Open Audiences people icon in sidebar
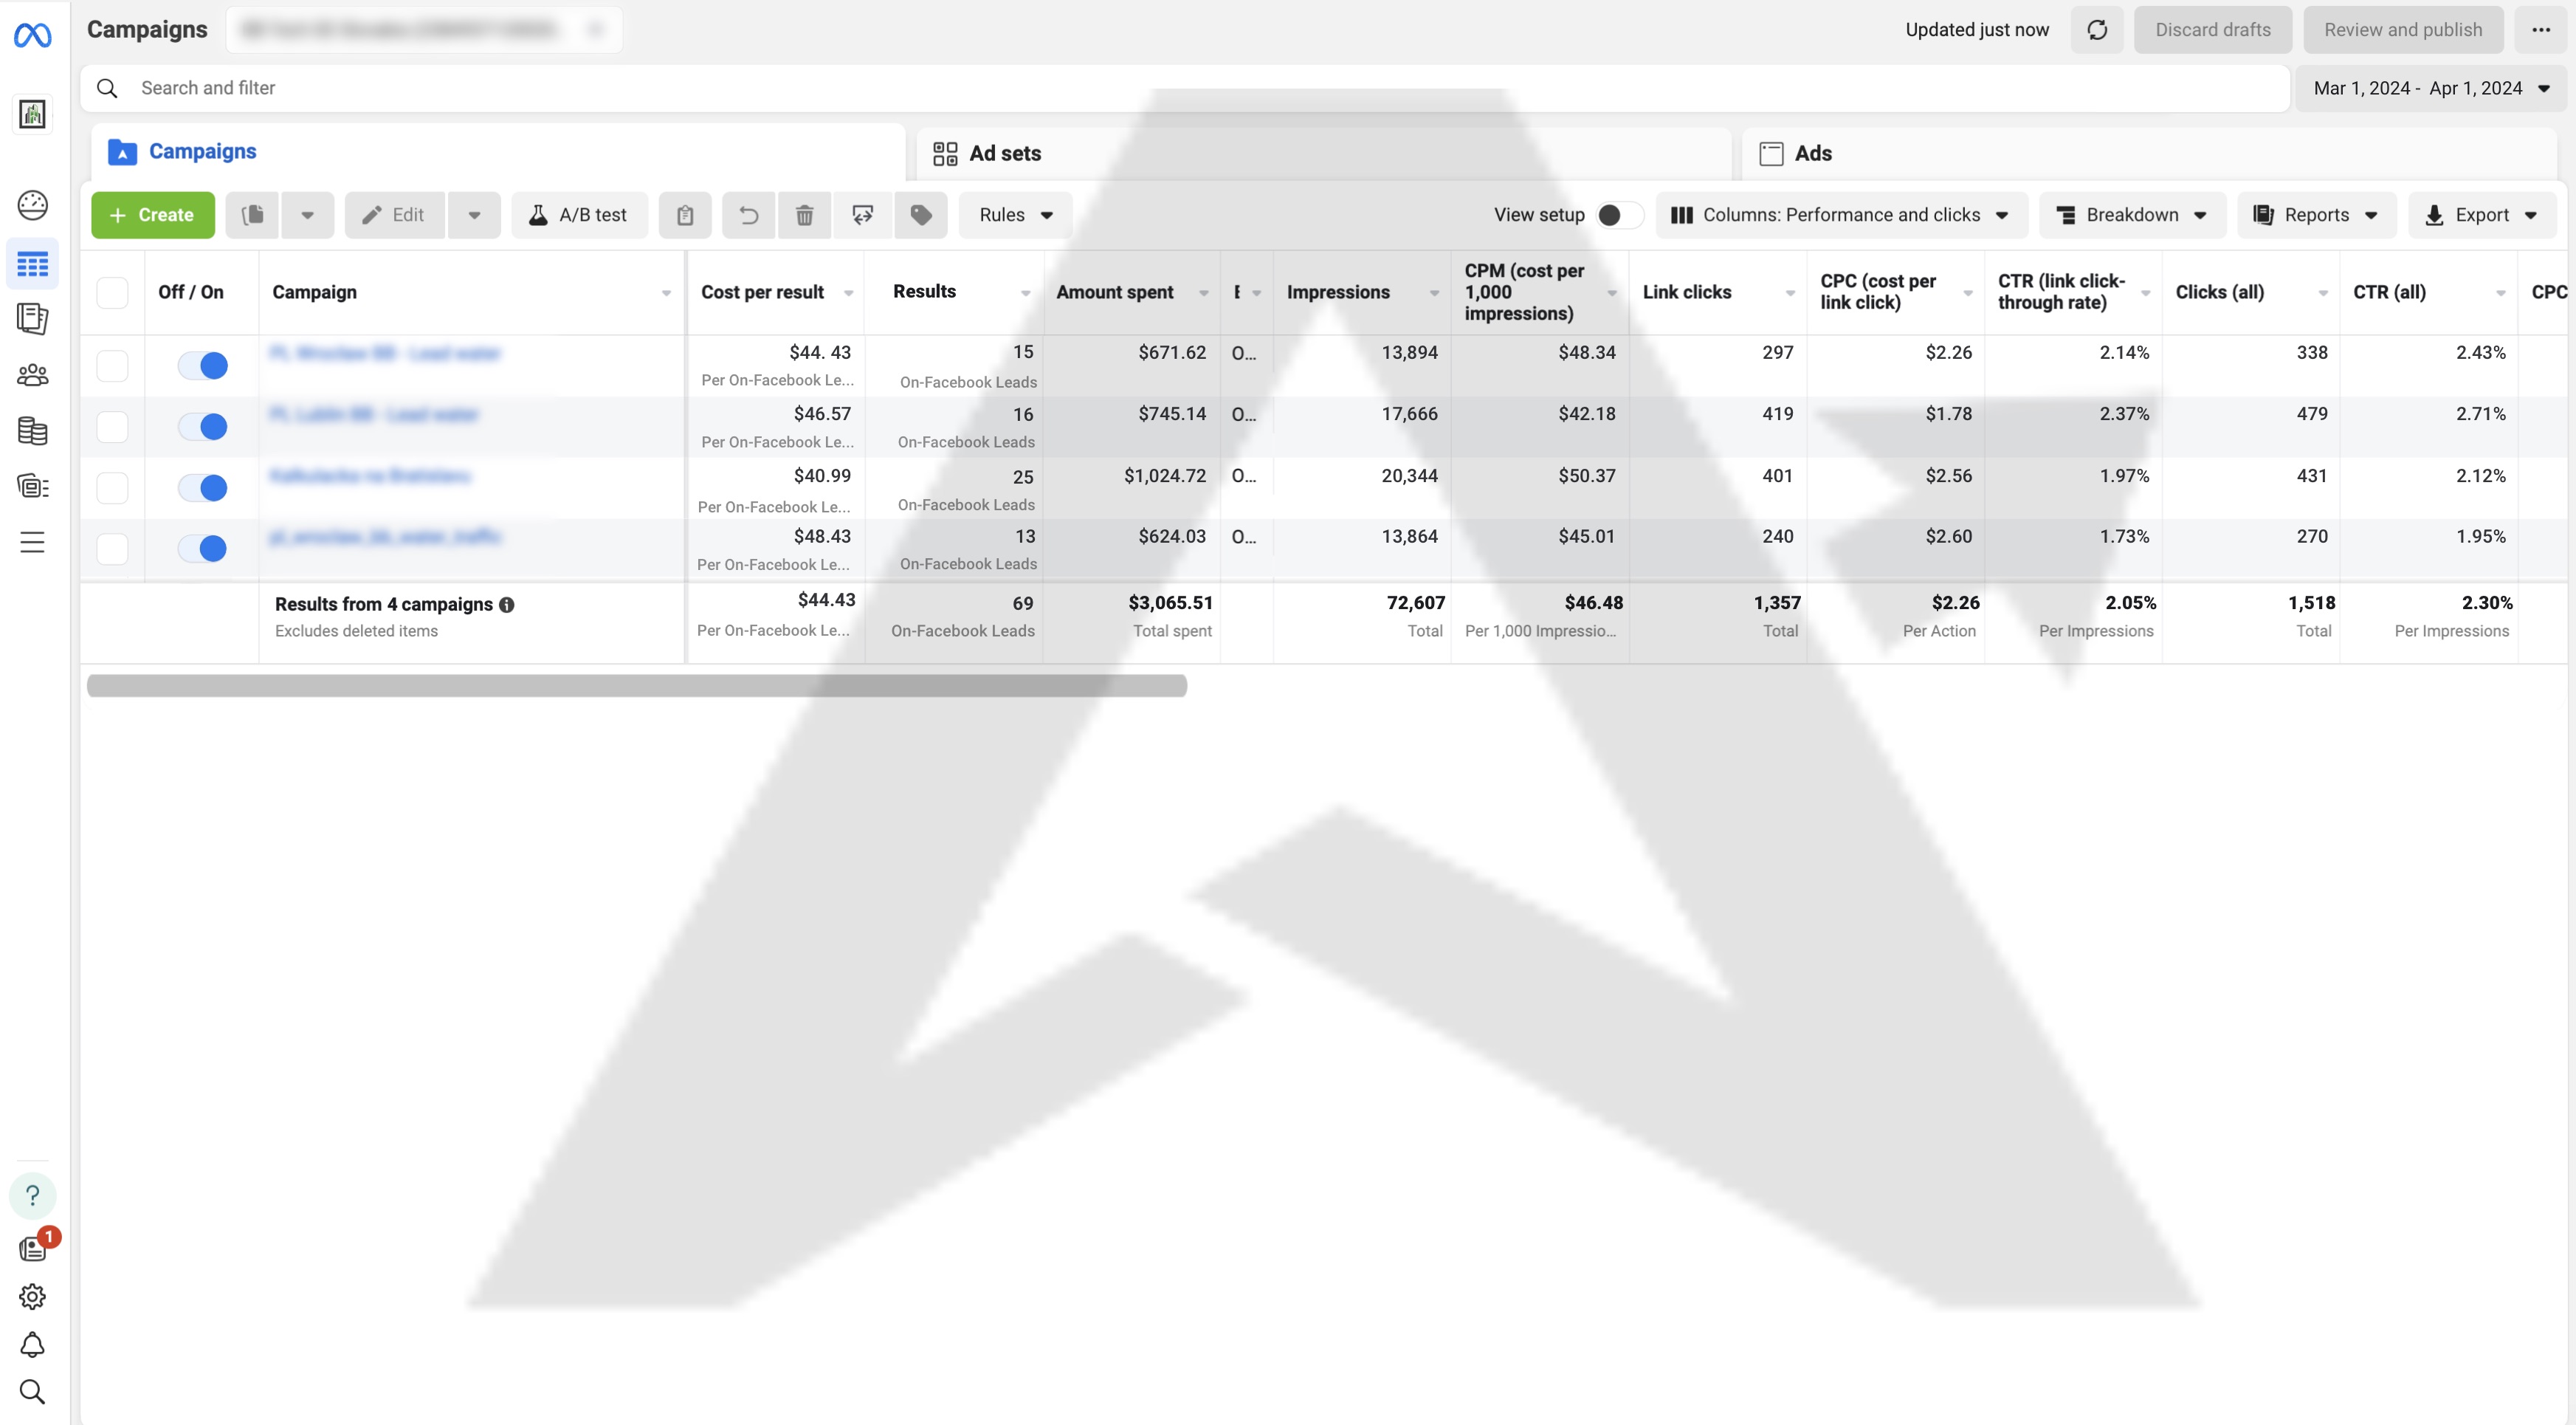Image resolution: width=2576 pixels, height=1425 pixels. (x=32, y=375)
